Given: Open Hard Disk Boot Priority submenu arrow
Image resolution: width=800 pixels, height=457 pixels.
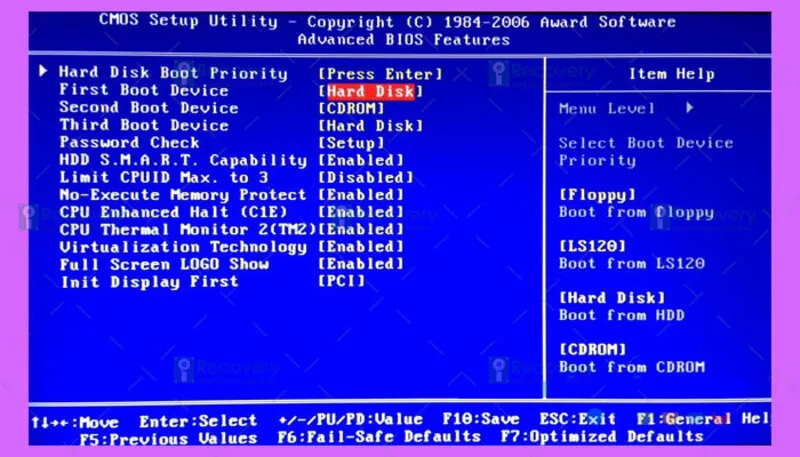Looking at the screenshot, I should tap(43, 71).
